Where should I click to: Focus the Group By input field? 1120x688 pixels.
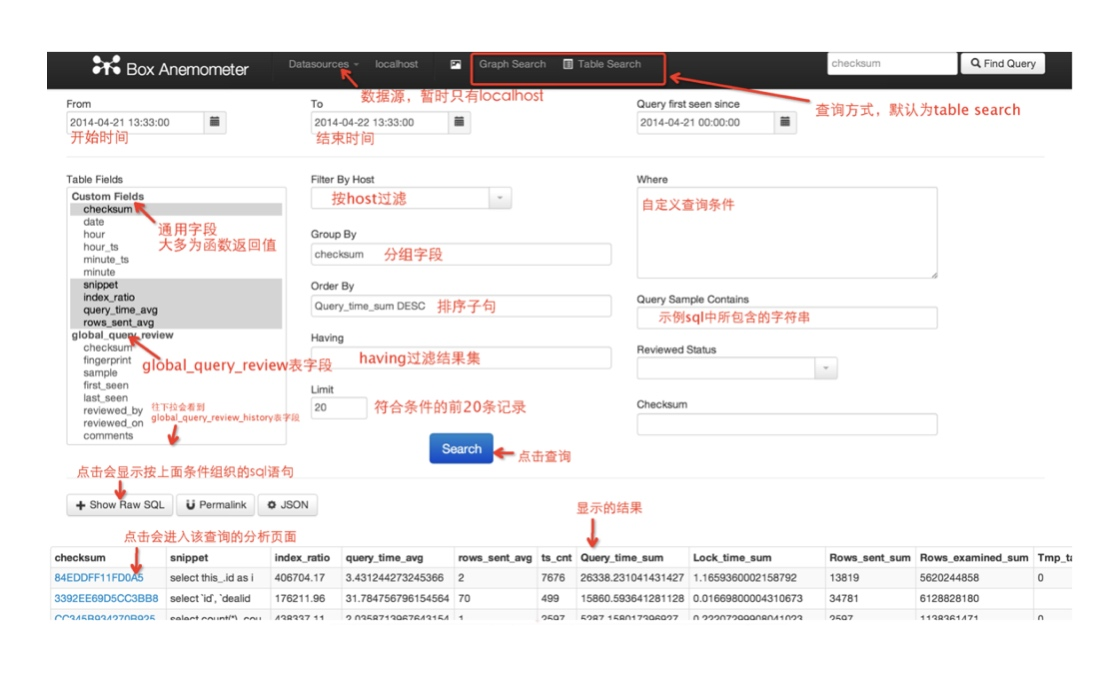(460, 255)
